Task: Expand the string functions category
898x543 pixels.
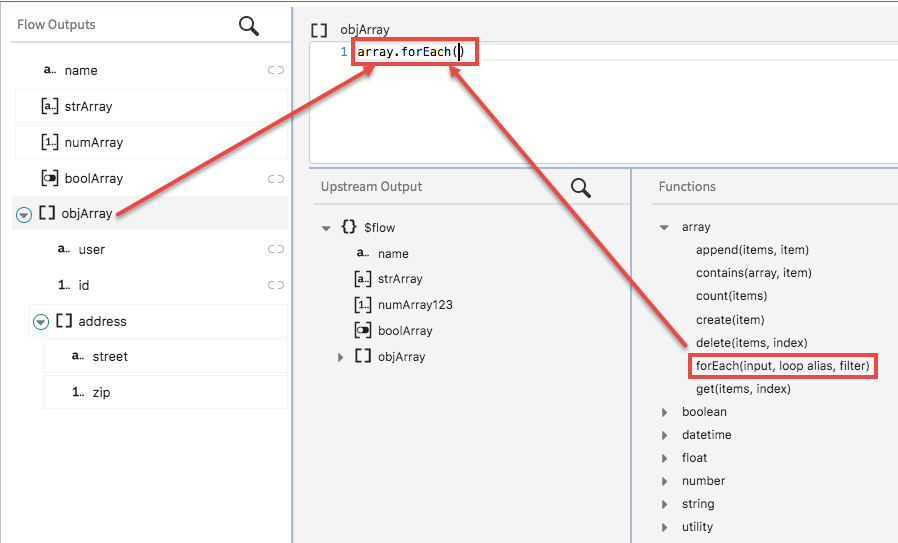Action: point(664,504)
